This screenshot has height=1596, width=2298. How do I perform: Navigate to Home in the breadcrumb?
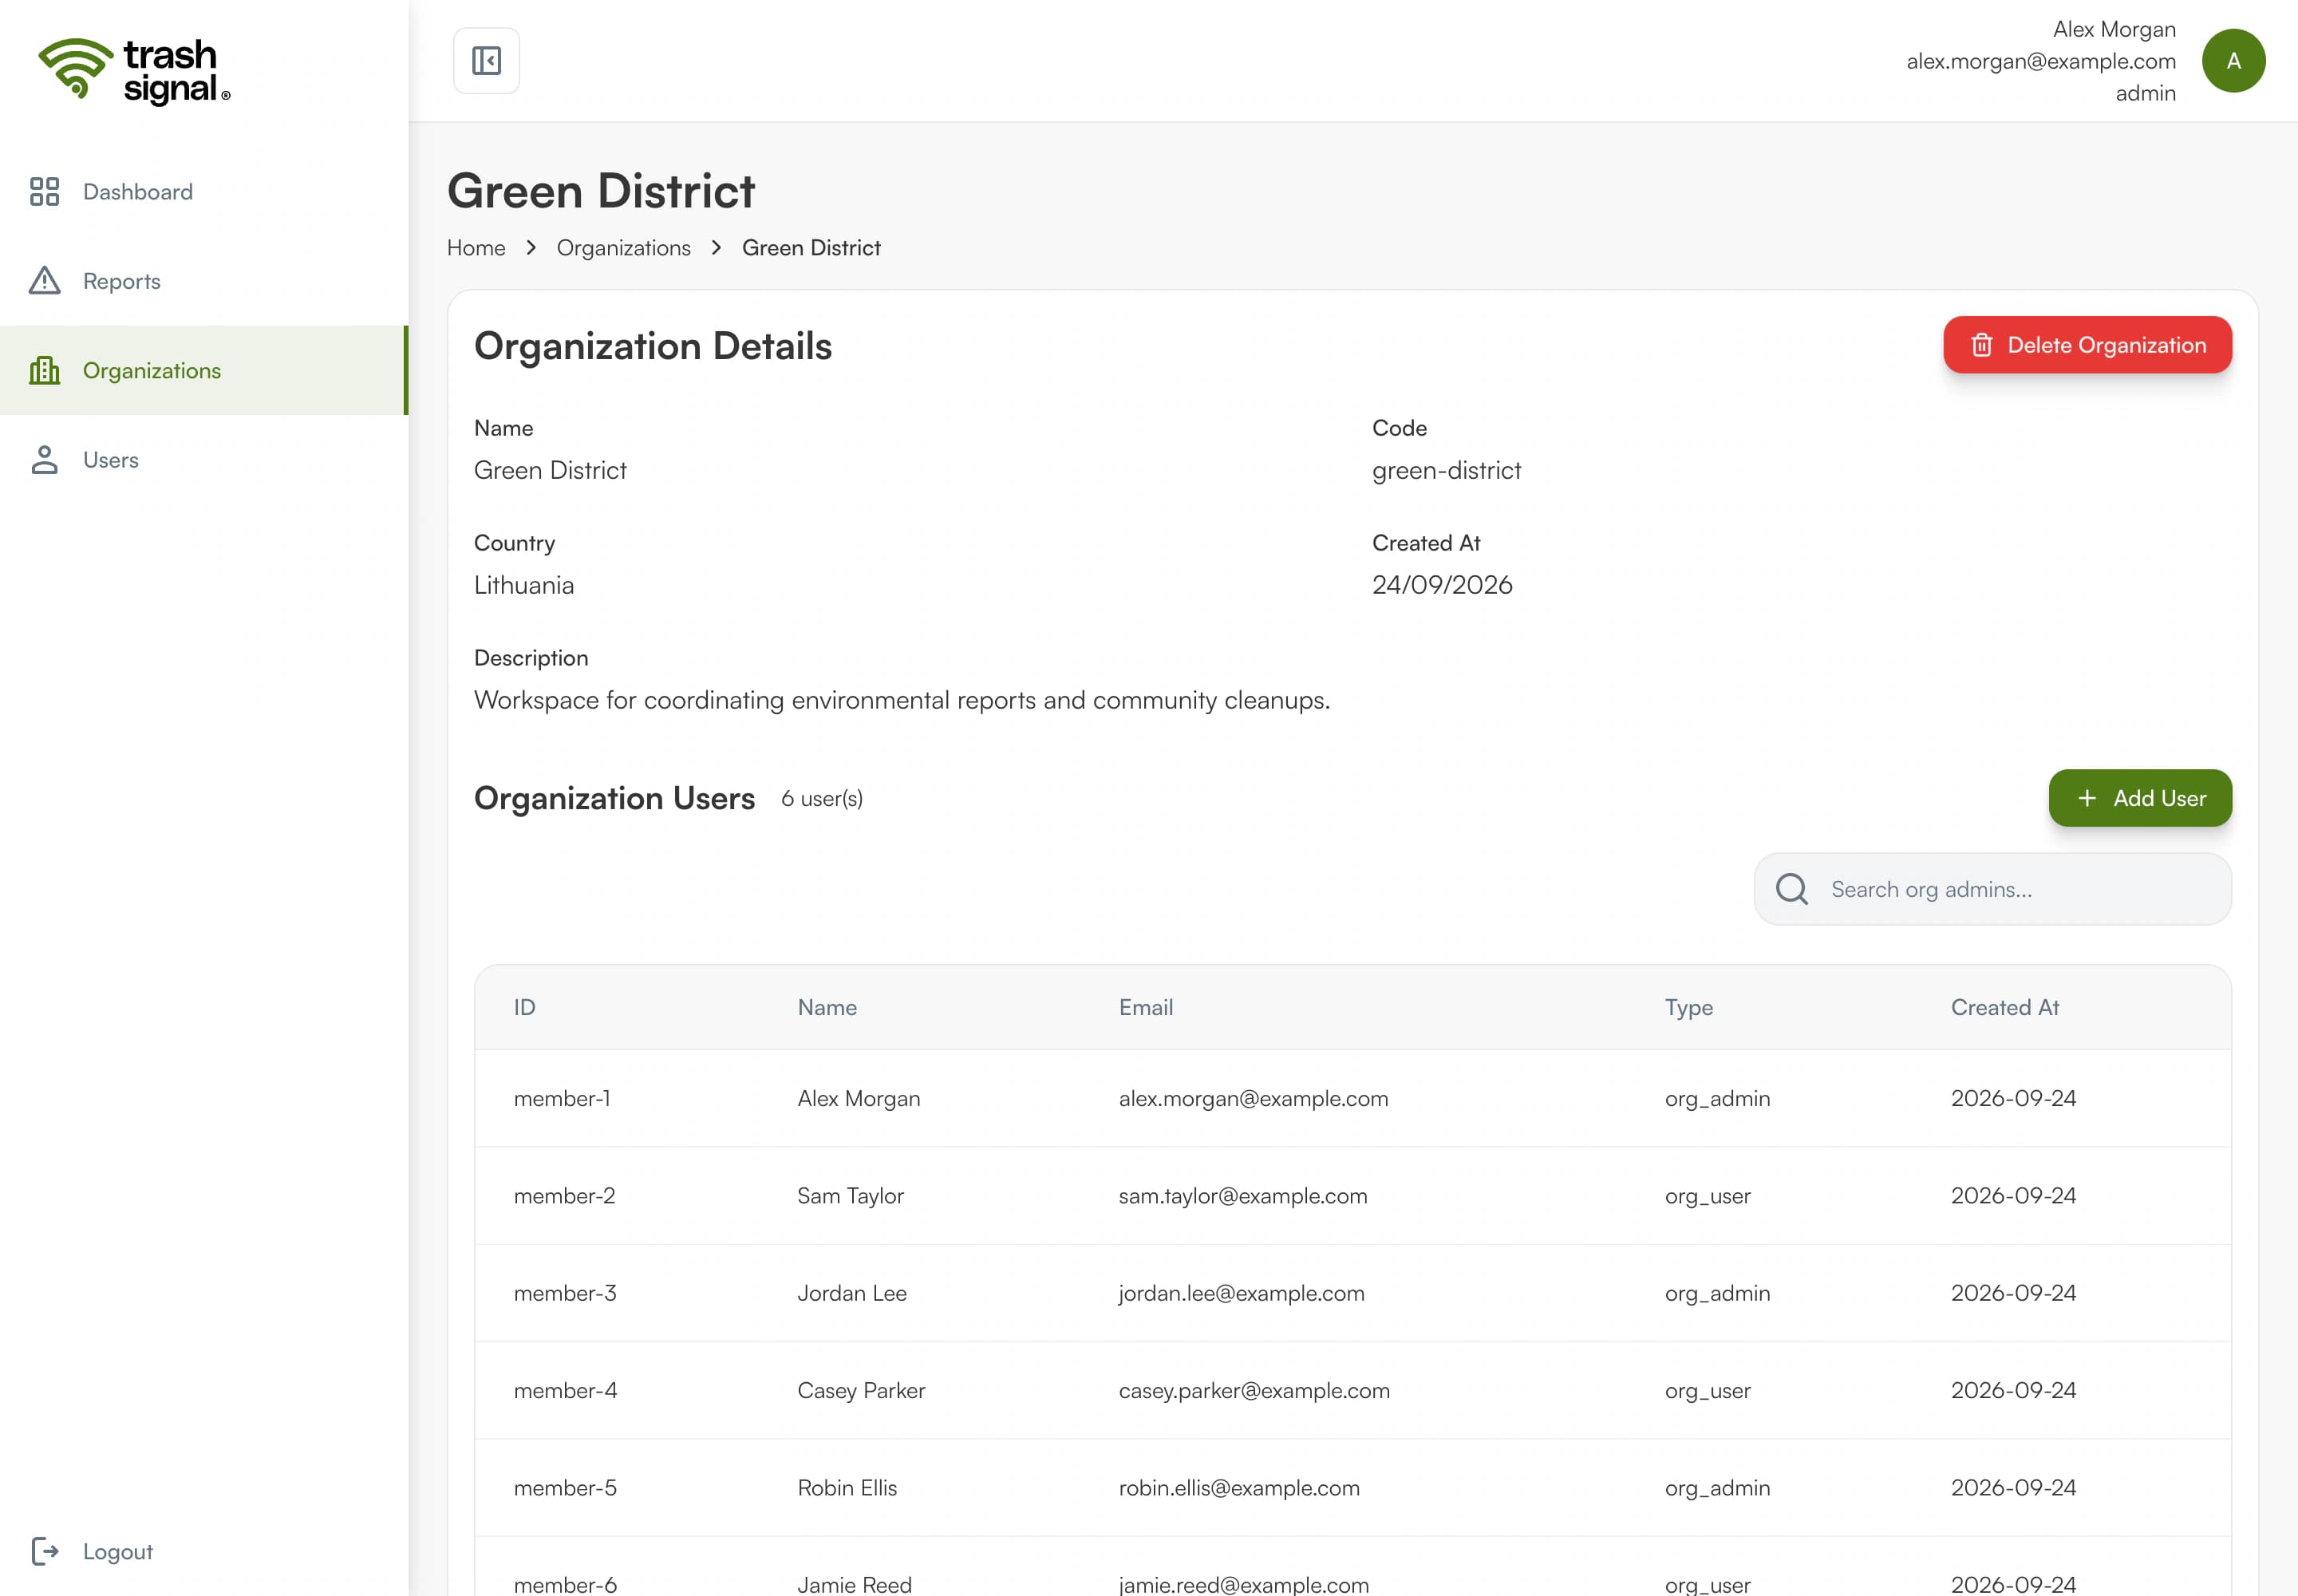pyautogui.click(x=476, y=248)
